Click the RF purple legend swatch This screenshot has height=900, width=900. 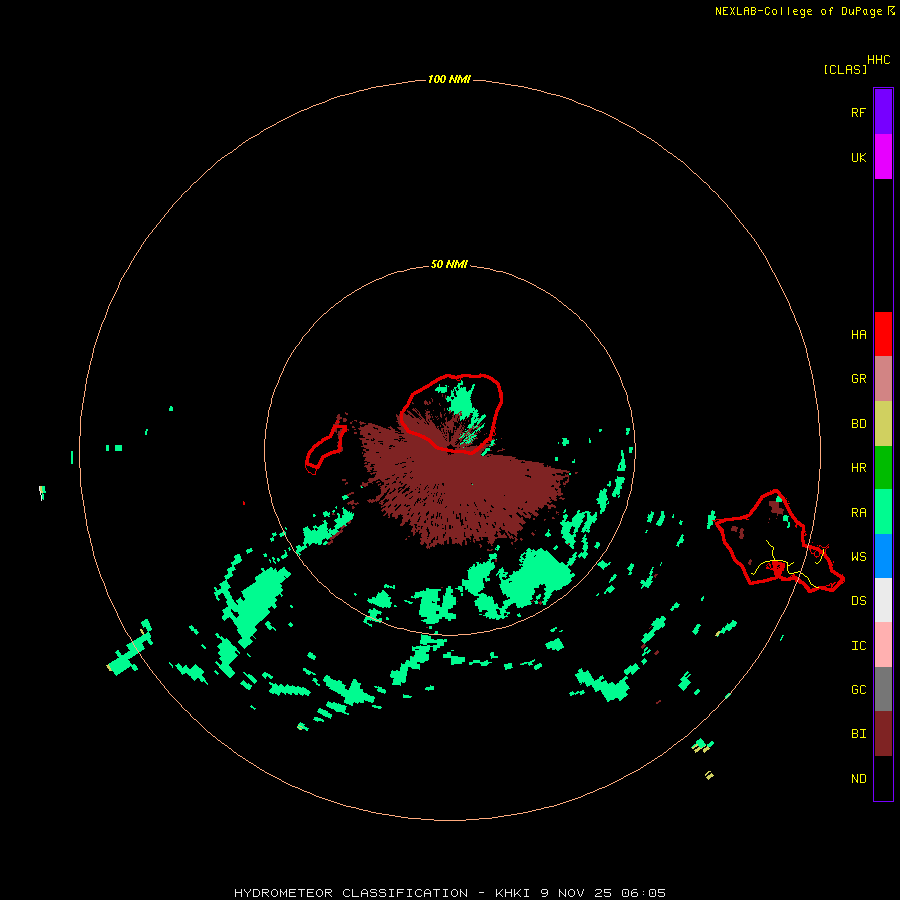click(x=883, y=112)
